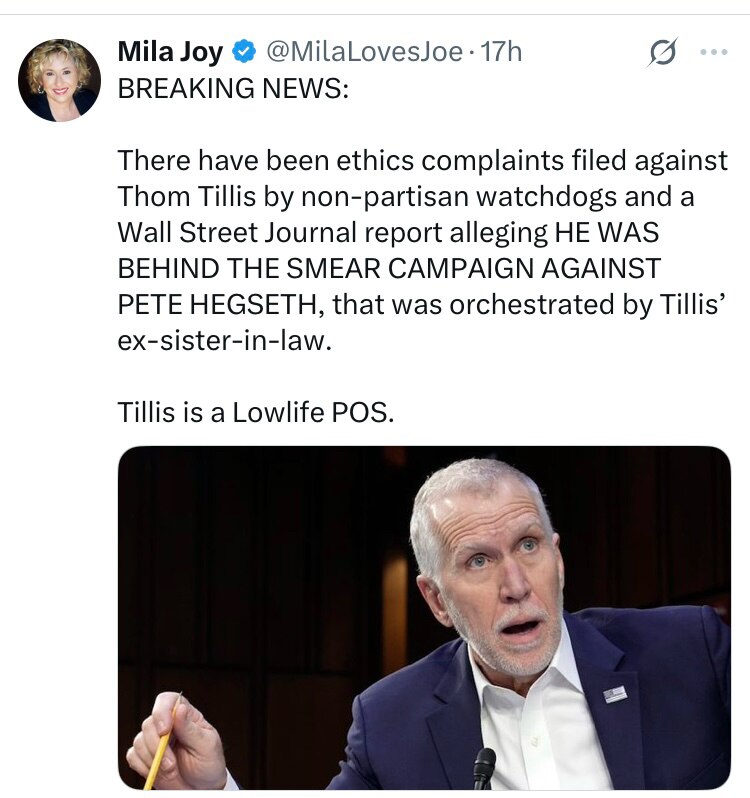The width and height of the screenshot is (750, 798).
Task: Click the blue verified checkmark badge
Action: coord(243,50)
